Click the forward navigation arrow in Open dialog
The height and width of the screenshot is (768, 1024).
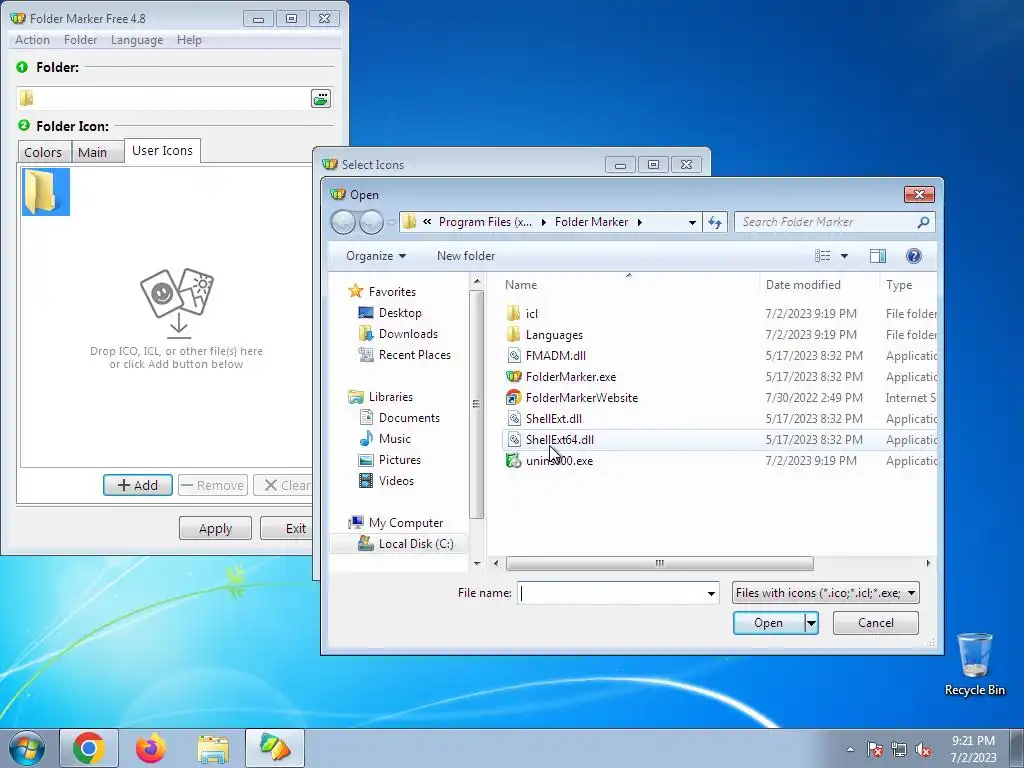[371, 223]
